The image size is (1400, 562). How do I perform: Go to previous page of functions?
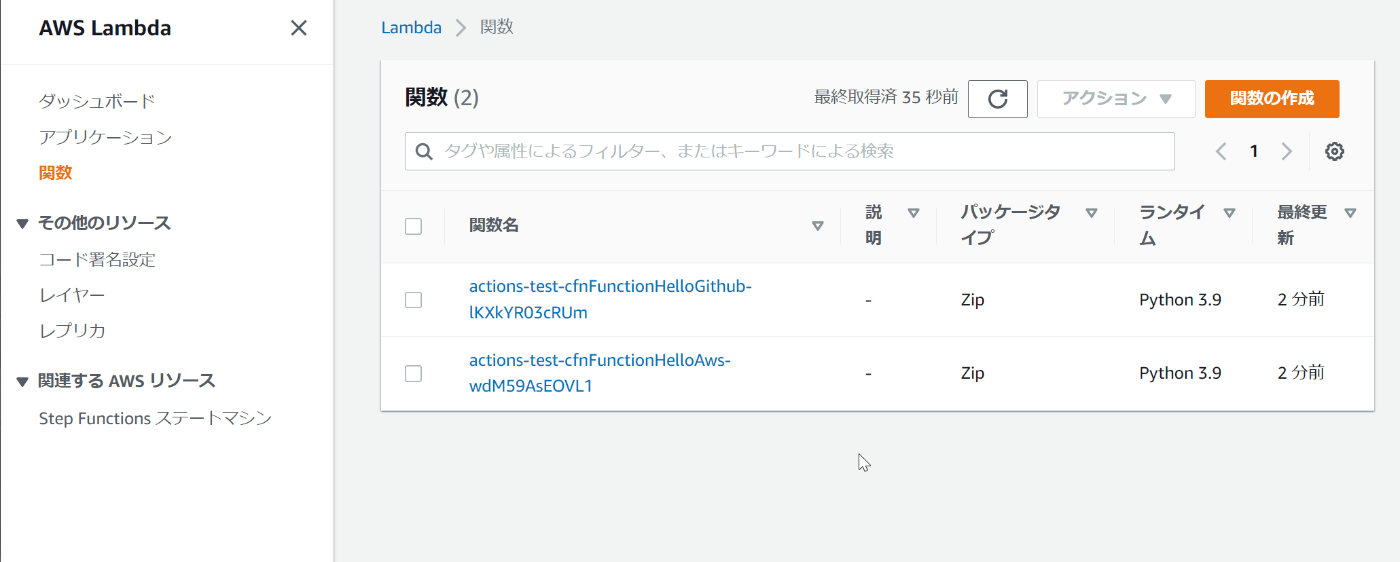[1221, 151]
